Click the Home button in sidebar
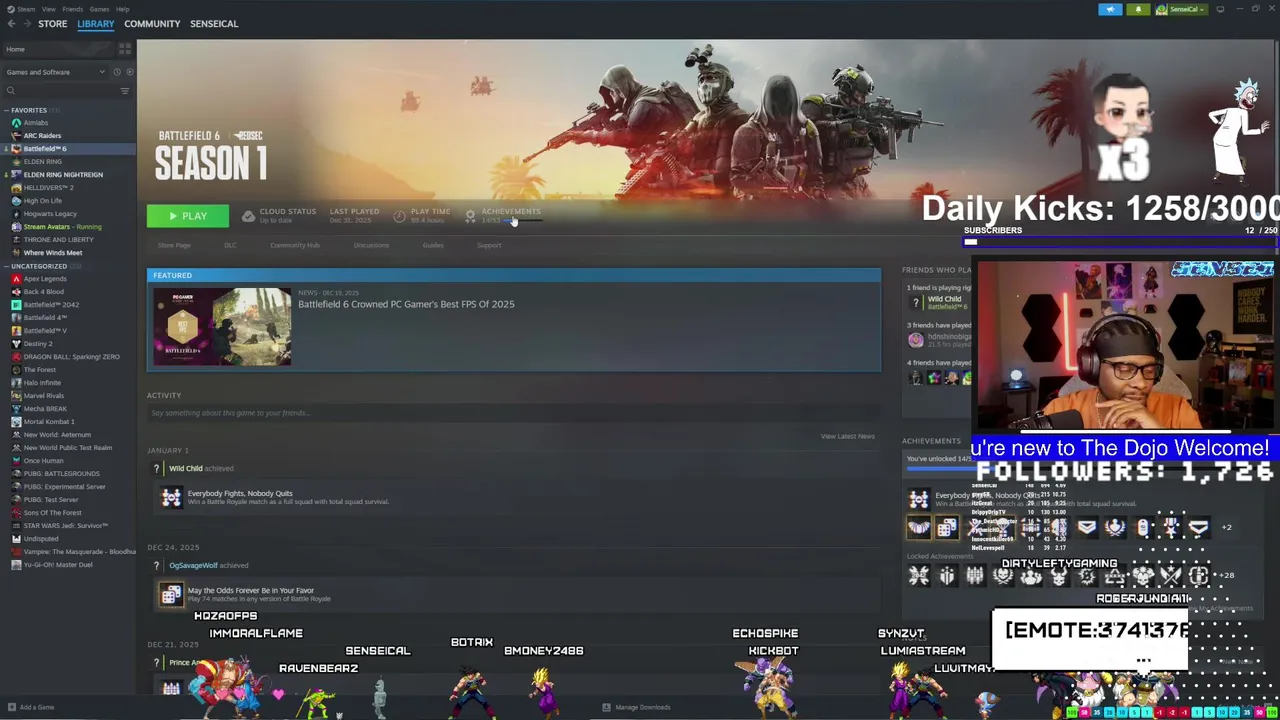Viewport: 1280px width, 720px height. pos(16,49)
